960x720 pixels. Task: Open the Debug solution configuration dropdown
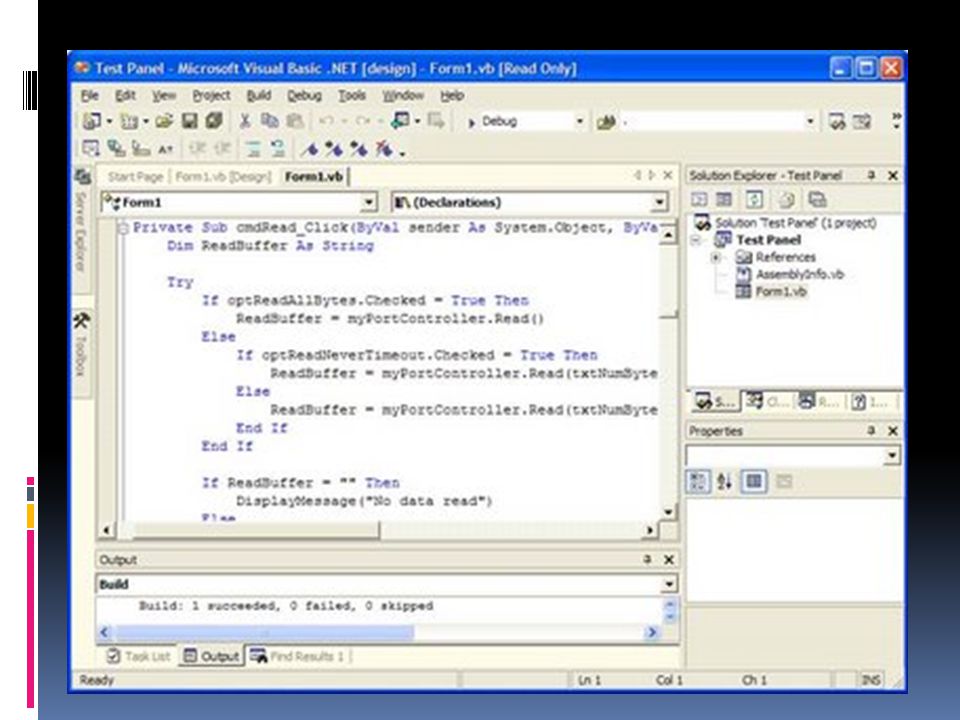point(579,122)
